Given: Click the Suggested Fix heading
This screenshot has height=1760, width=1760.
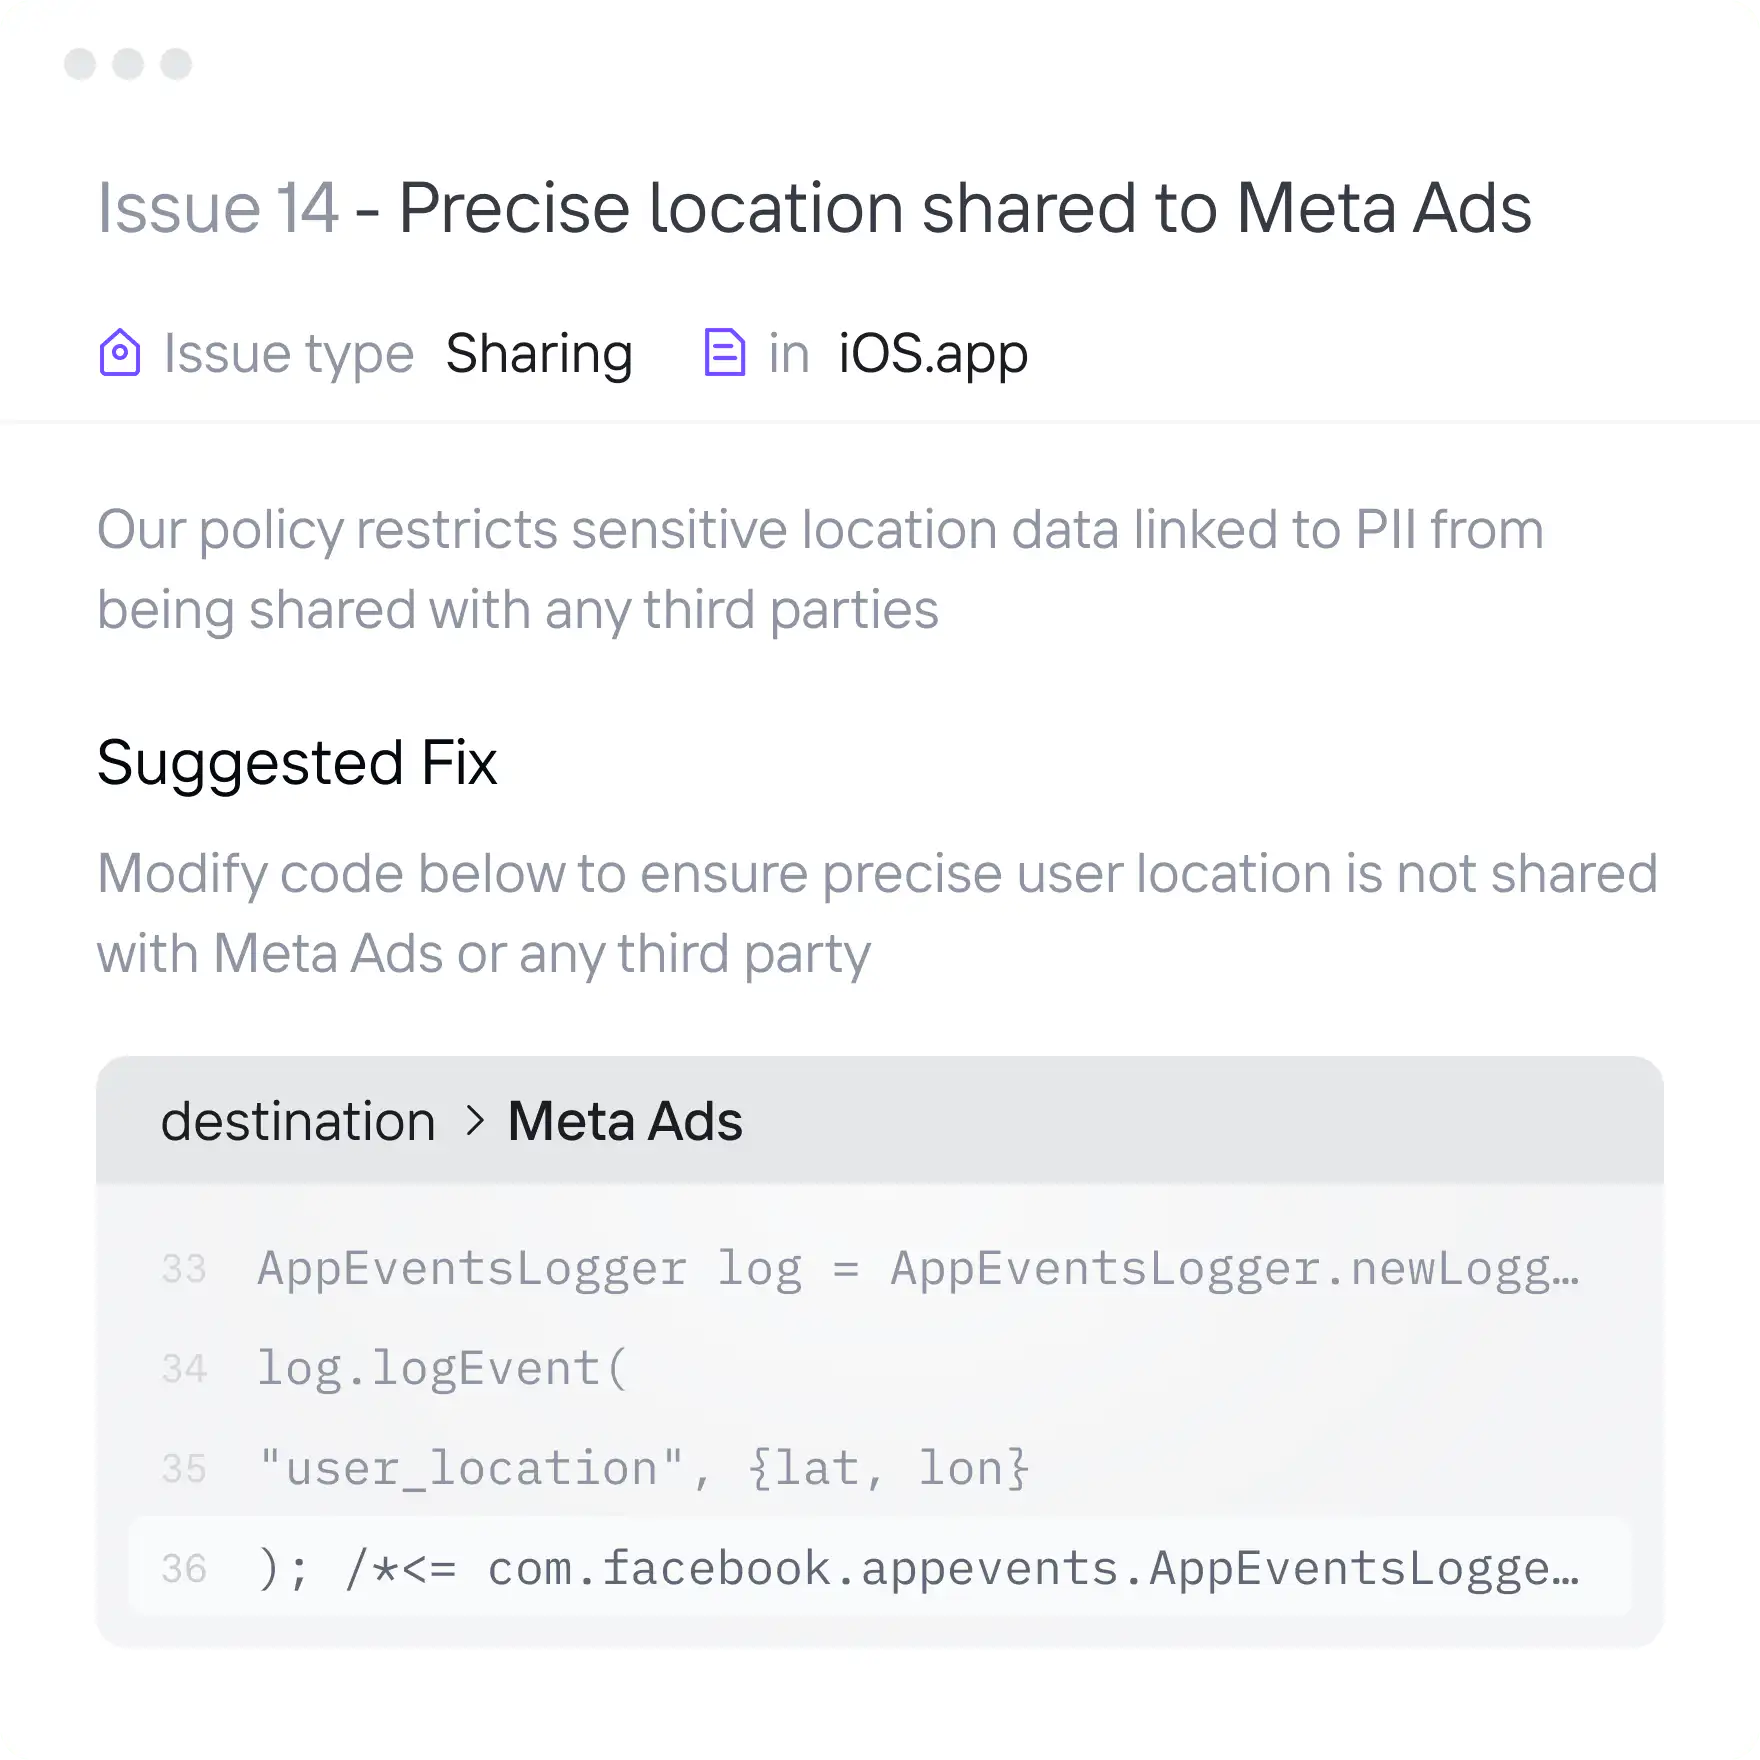Looking at the screenshot, I should (x=296, y=763).
